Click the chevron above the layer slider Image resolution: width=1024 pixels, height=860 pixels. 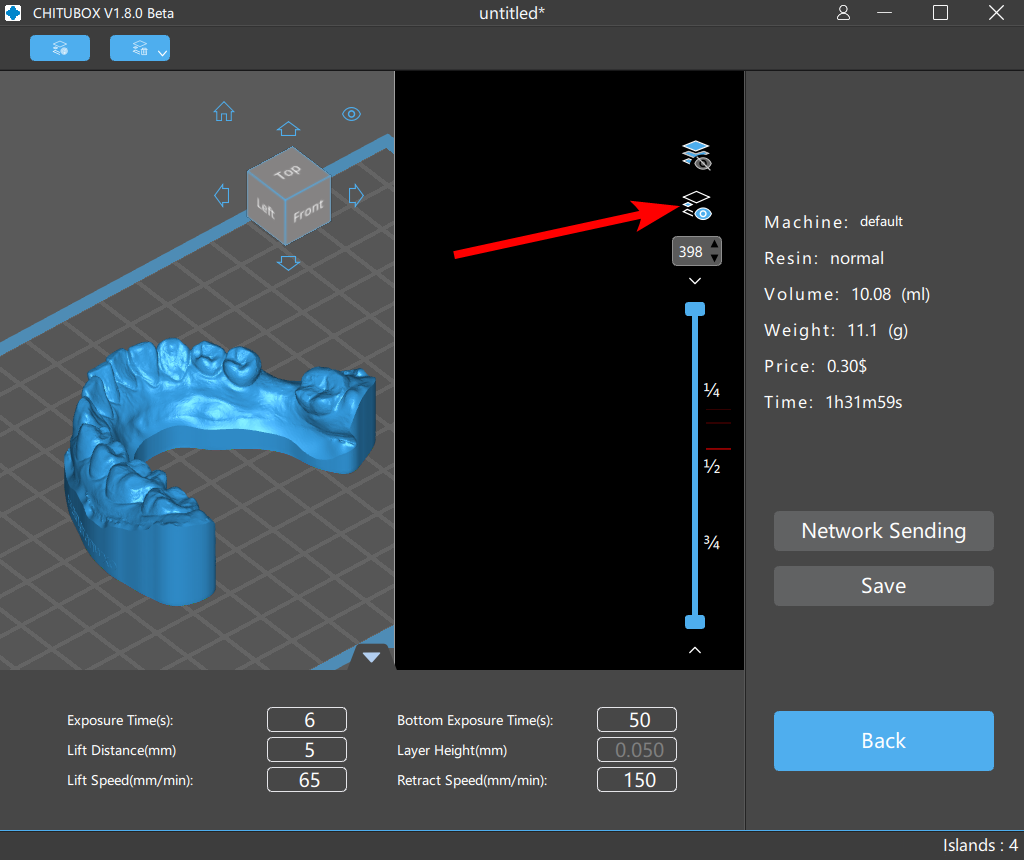tap(695, 281)
